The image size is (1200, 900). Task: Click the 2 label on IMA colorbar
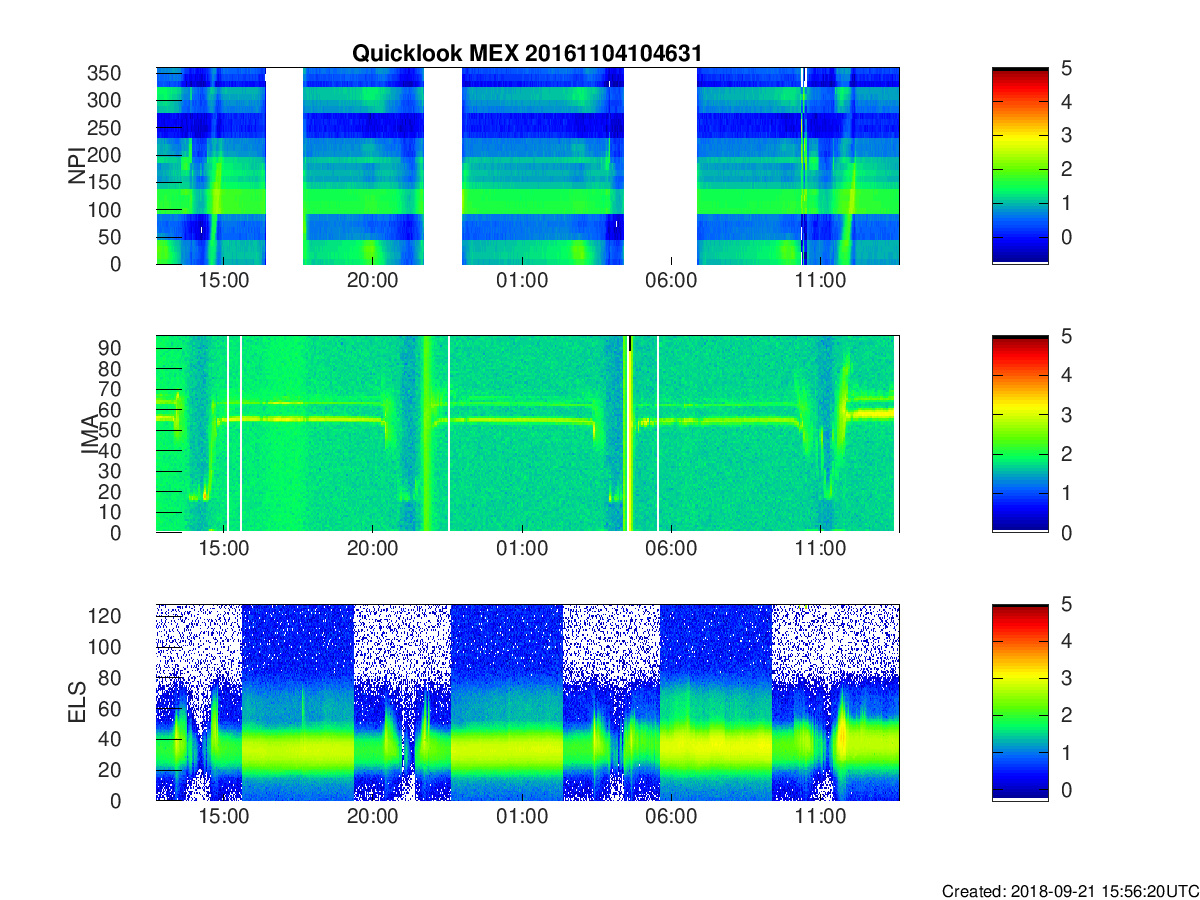(1065, 454)
